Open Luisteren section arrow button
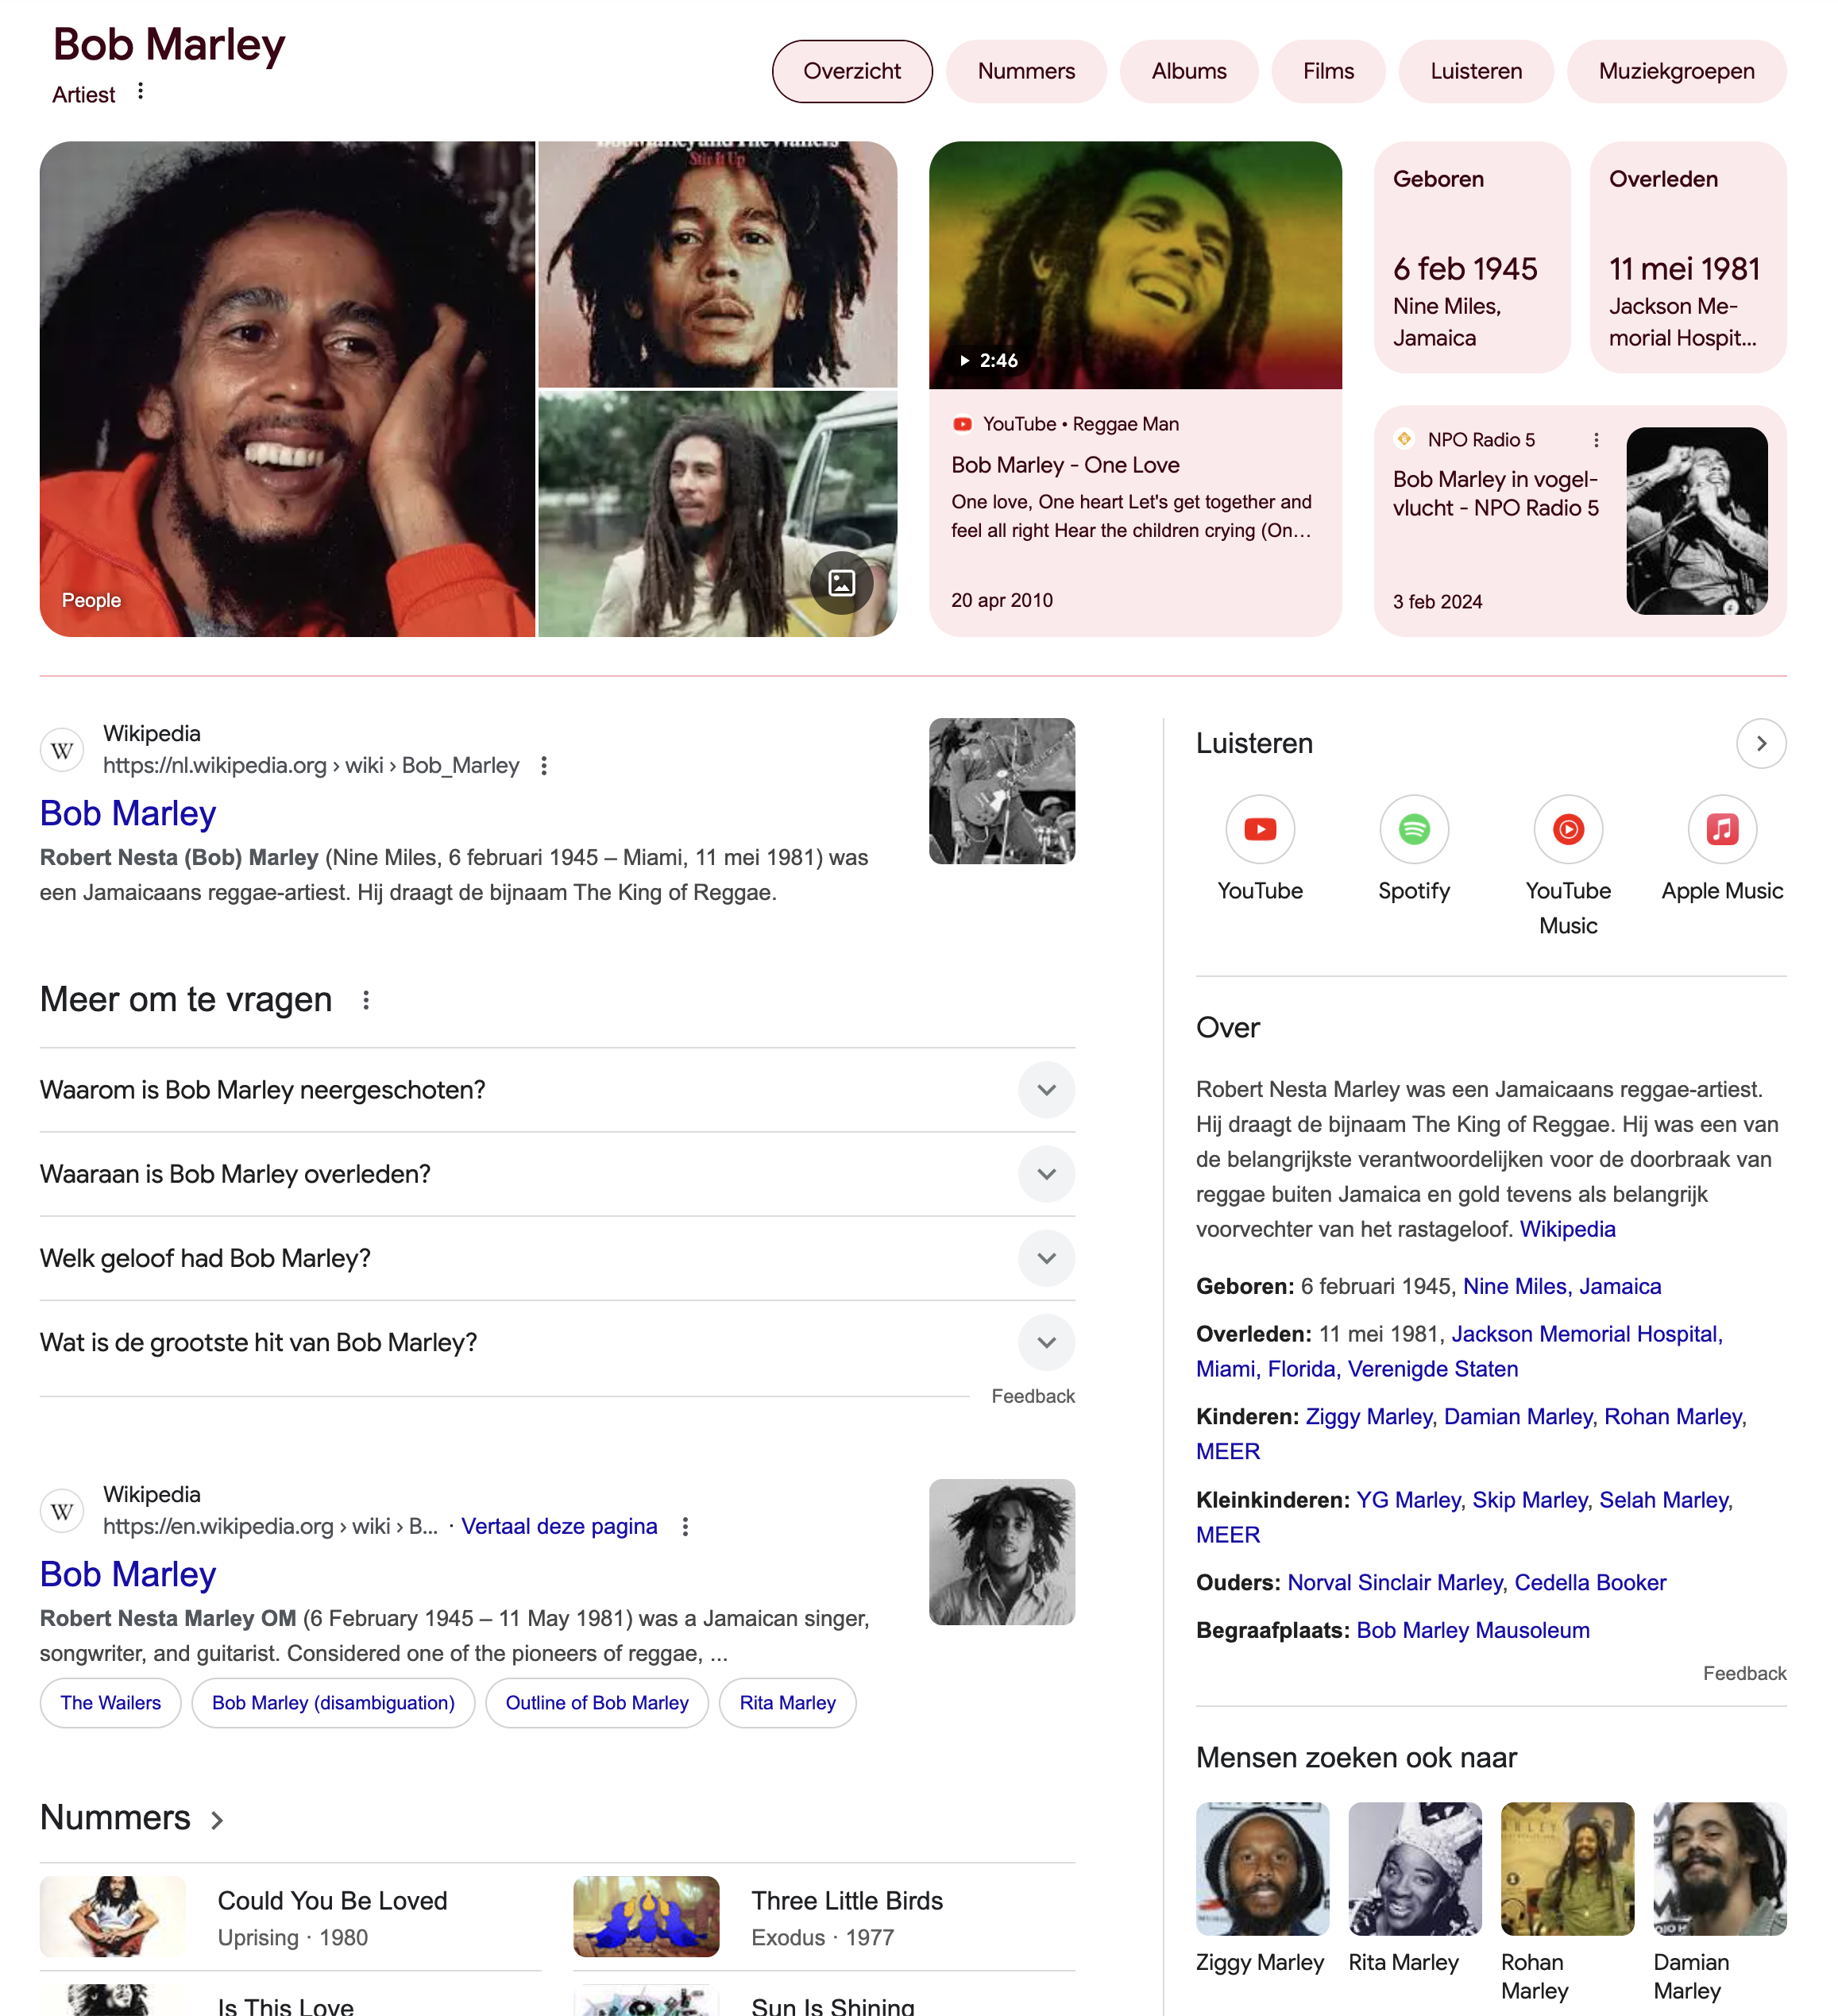Screen dimensions: 1838x2016 1761,743
